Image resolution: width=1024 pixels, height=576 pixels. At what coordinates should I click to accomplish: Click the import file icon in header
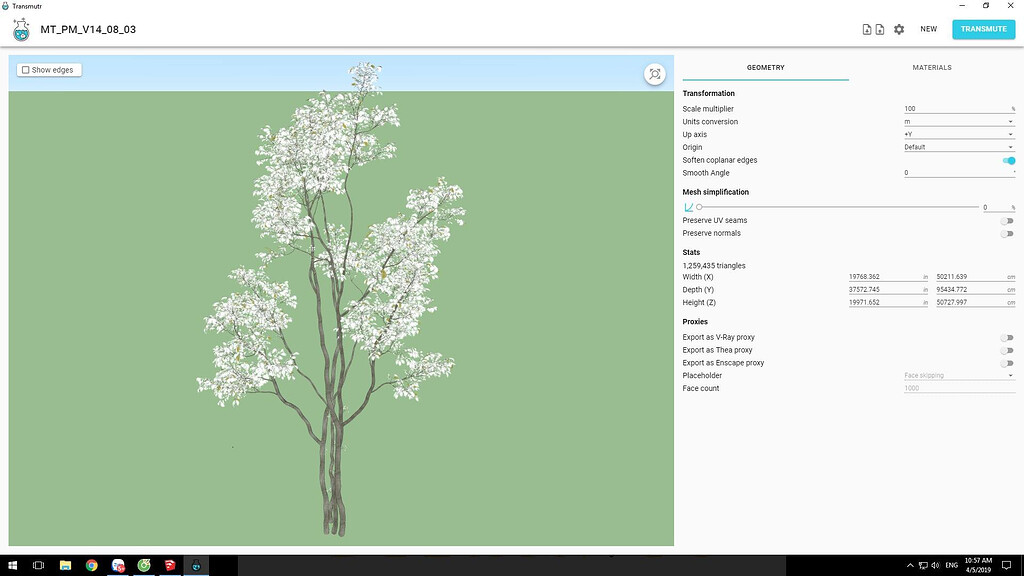pos(867,29)
